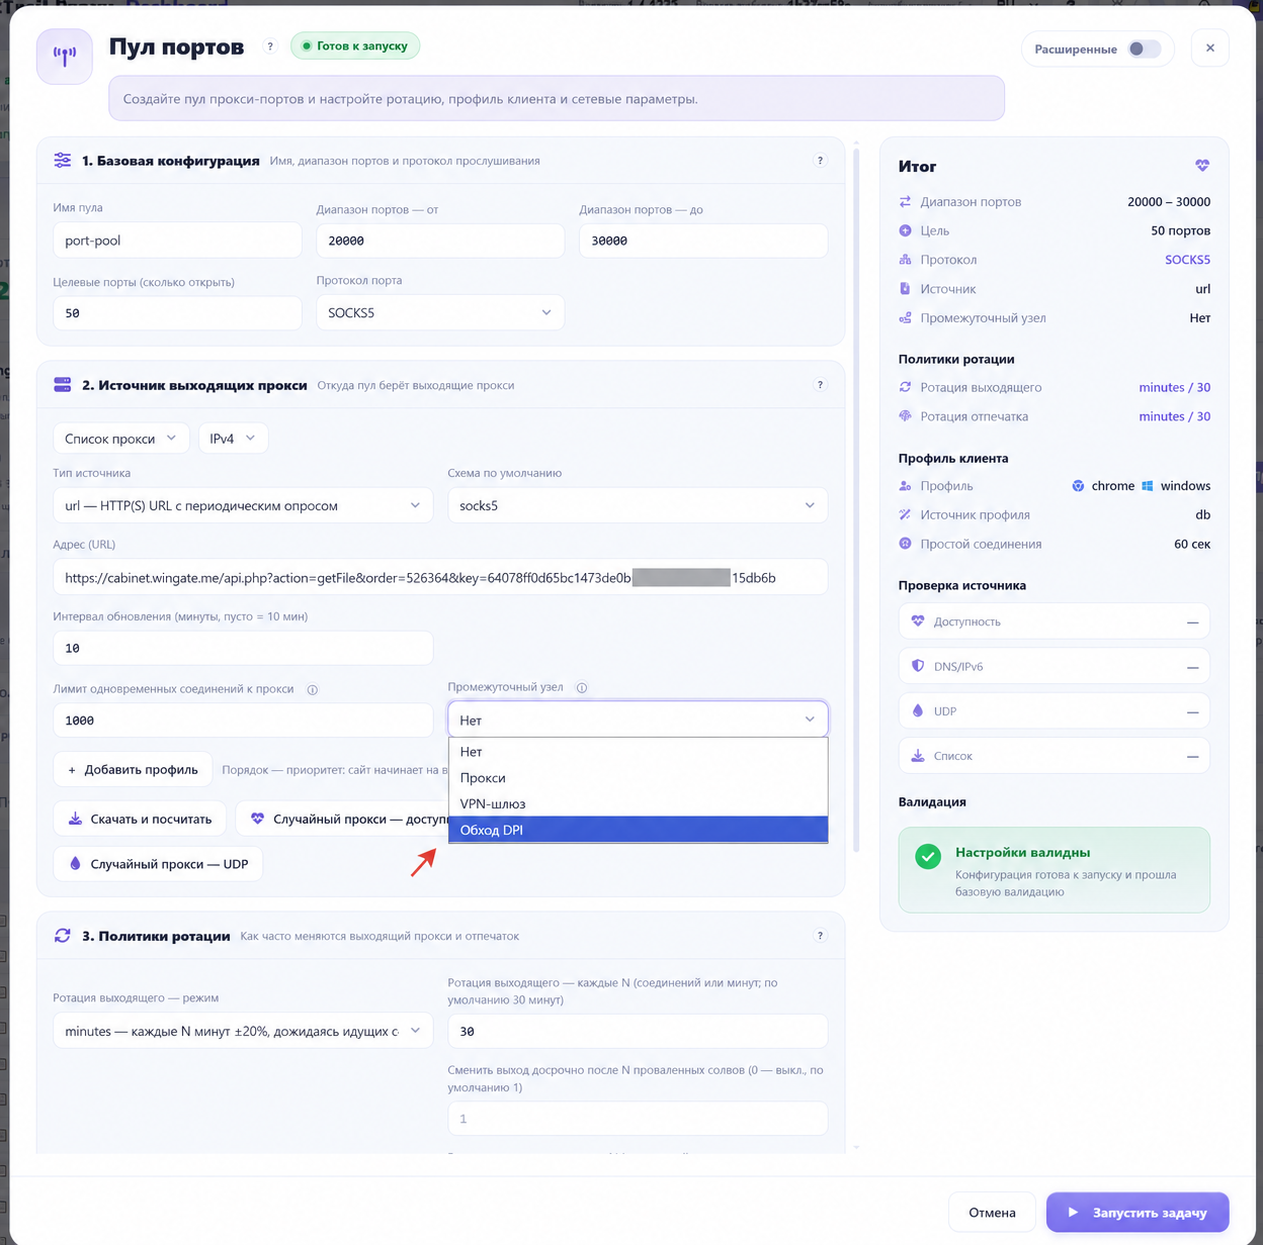Click Диапазон портов — до field
This screenshot has width=1263, height=1245.
(703, 241)
